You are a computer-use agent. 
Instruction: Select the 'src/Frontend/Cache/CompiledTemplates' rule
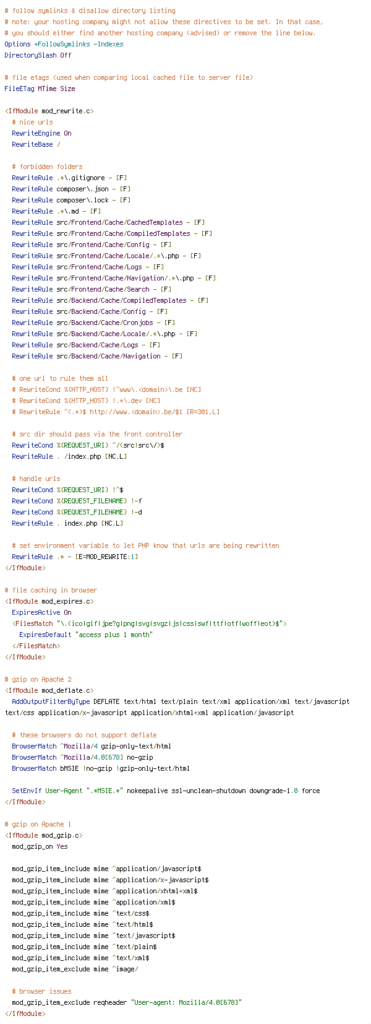click(x=112, y=233)
